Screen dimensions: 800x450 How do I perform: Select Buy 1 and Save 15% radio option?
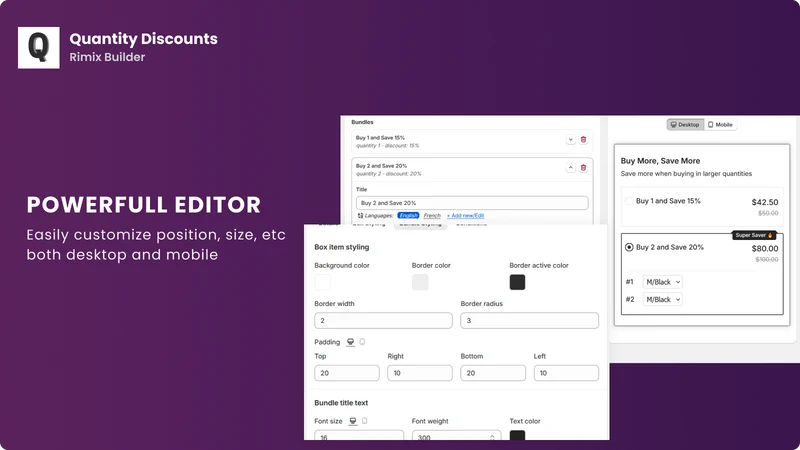coord(629,201)
